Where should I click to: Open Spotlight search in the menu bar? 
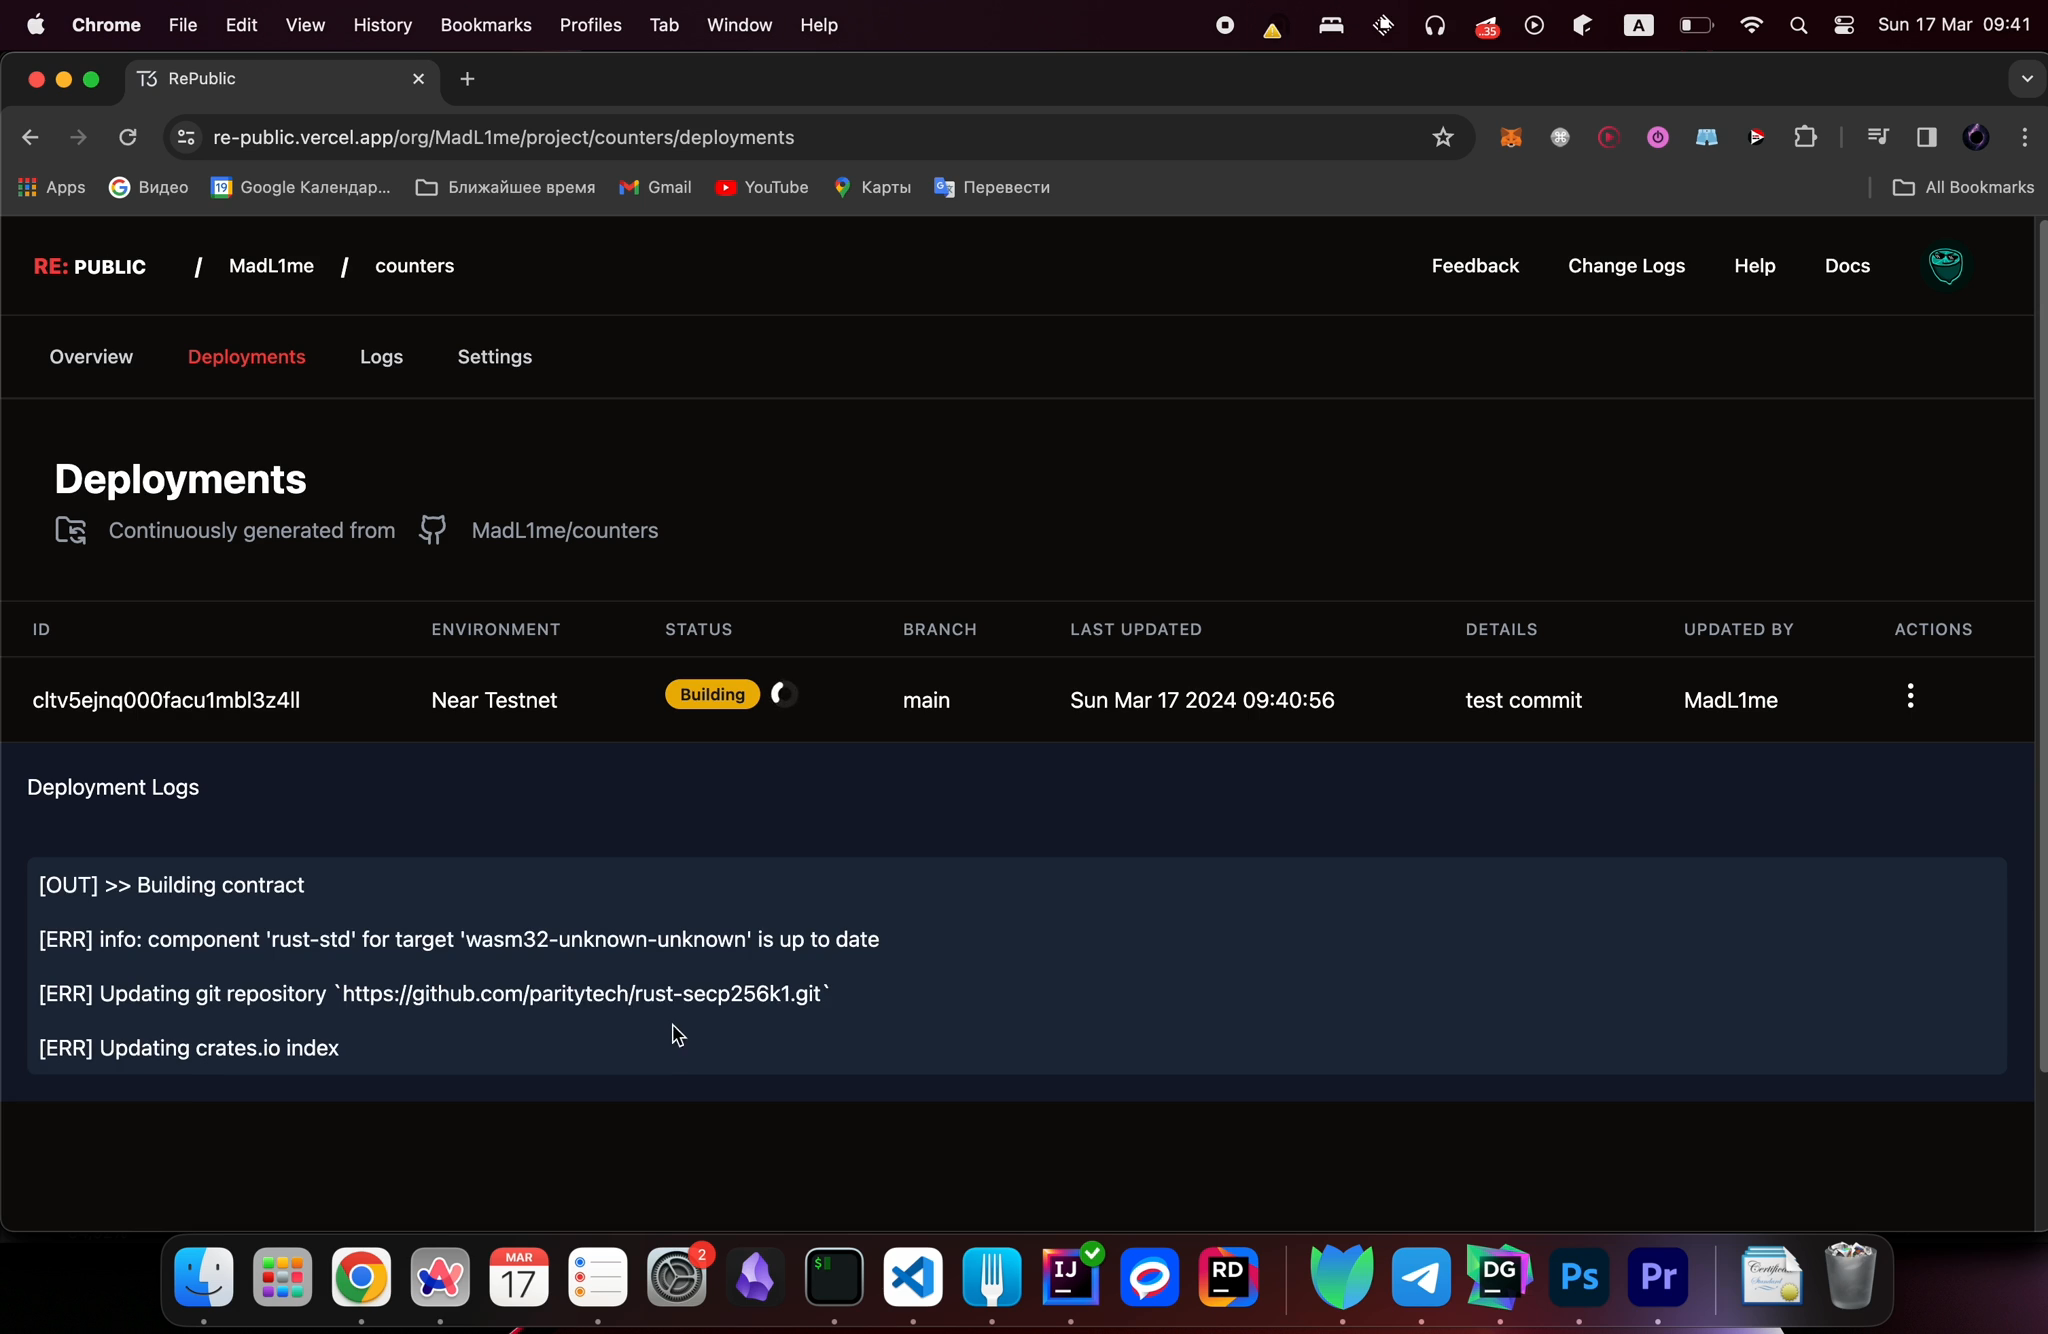click(x=1798, y=26)
